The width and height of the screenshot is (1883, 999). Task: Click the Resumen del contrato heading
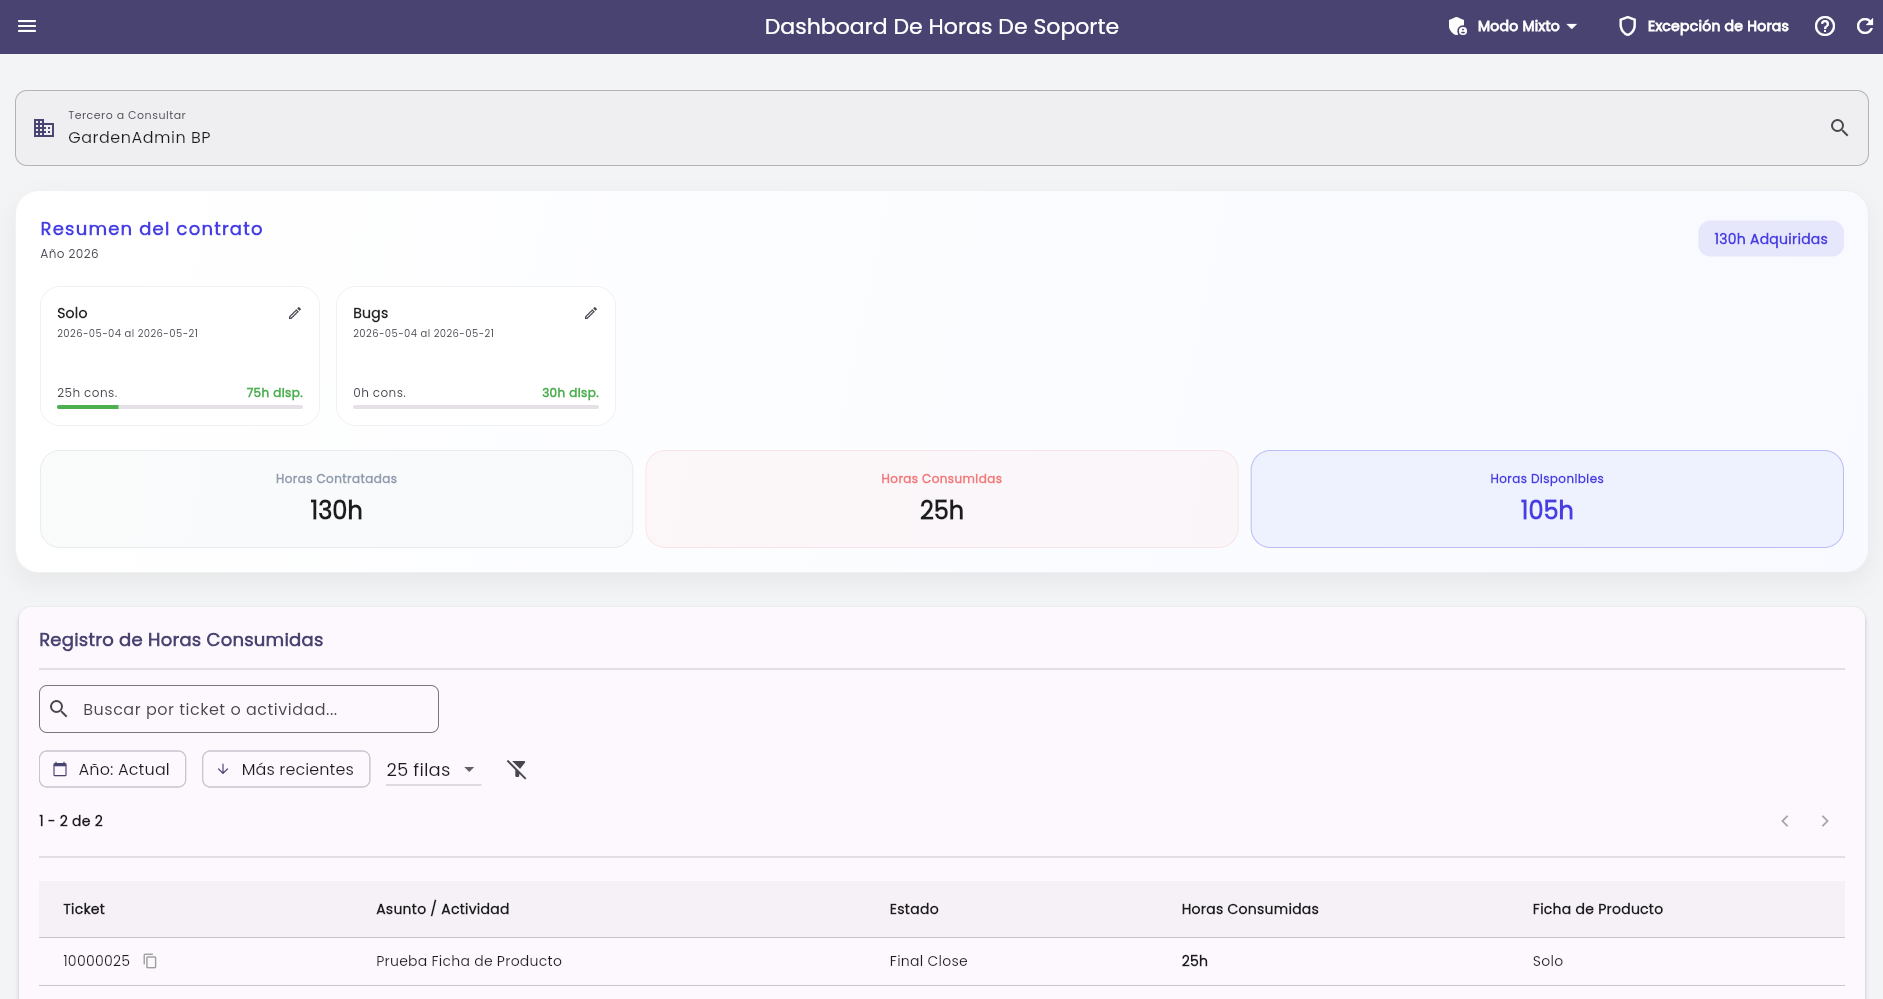(x=151, y=229)
